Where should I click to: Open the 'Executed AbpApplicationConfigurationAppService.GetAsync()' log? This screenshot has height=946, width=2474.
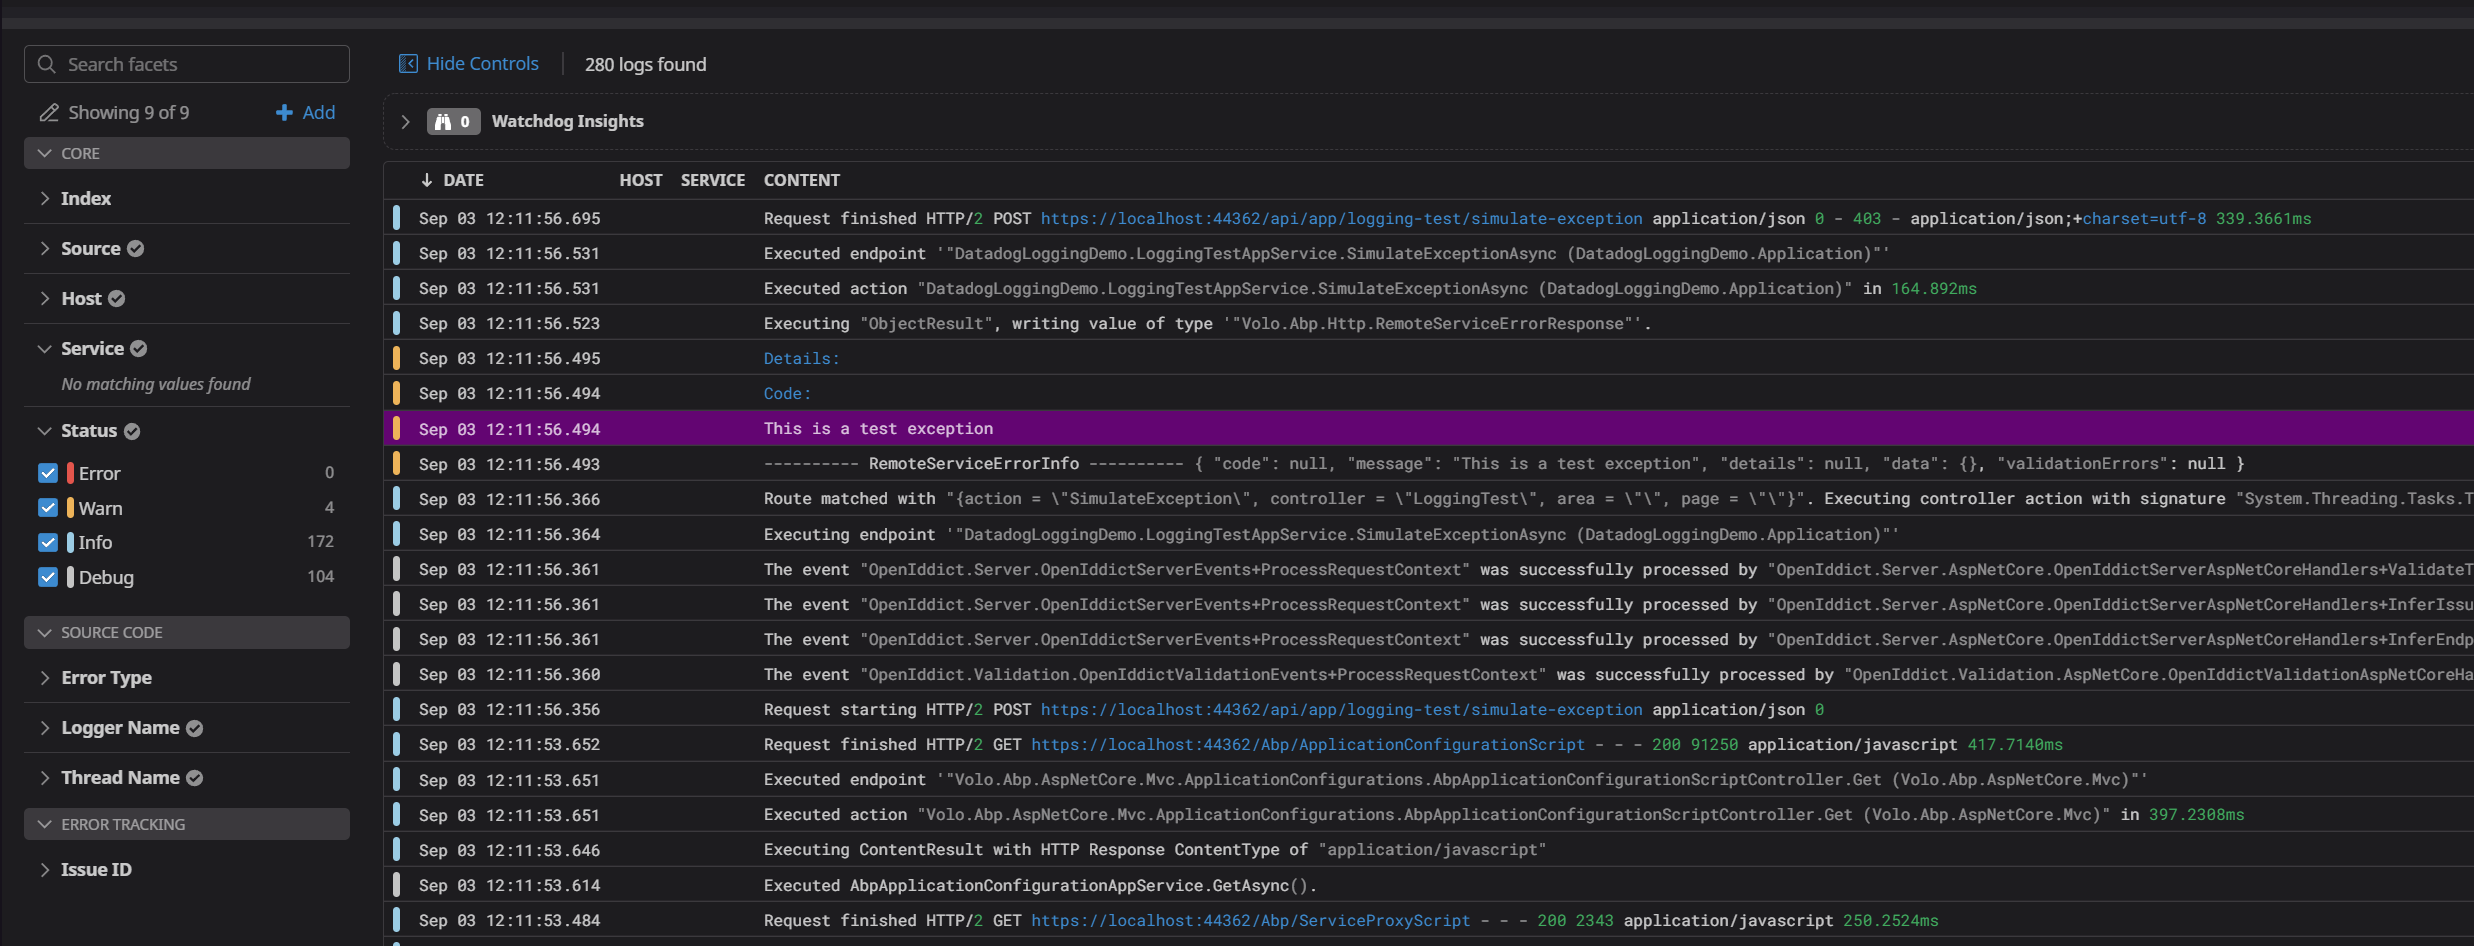1430,885
